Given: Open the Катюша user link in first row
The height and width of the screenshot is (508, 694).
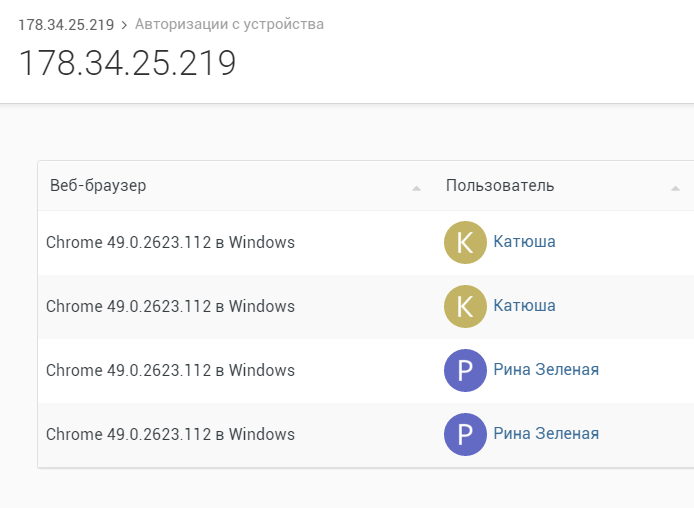Looking at the screenshot, I should click(524, 242).
